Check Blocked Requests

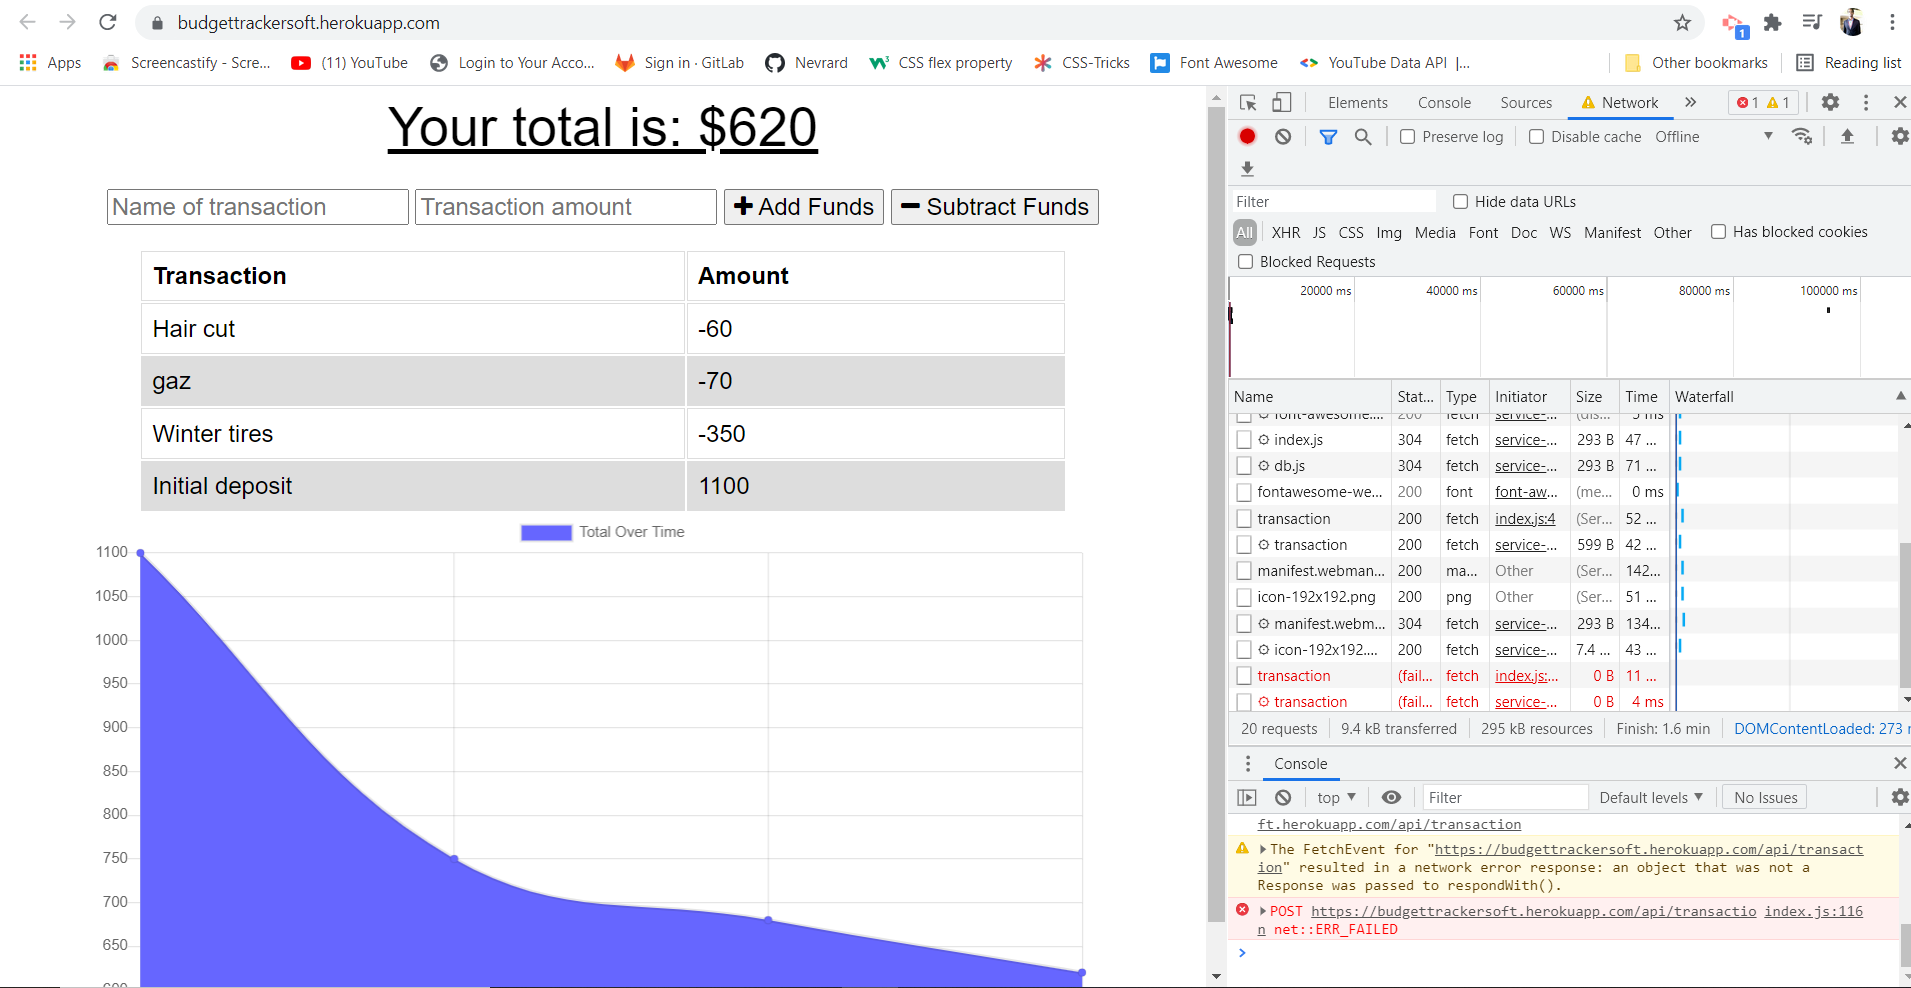point(1245,262)
